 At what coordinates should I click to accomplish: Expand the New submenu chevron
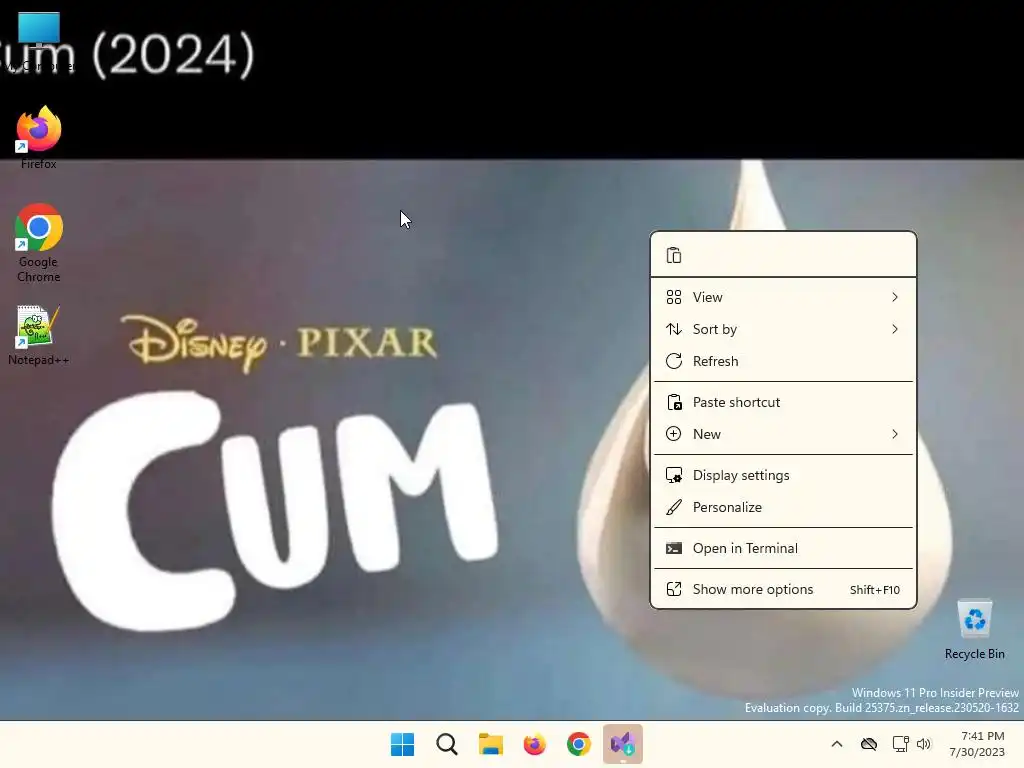click(x=895, y=434)
